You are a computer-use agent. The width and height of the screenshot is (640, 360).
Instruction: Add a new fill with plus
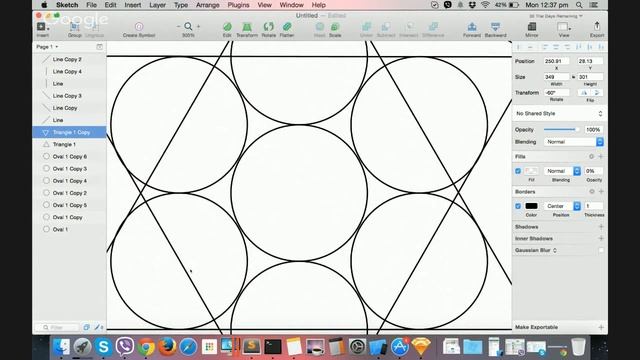tap(601, 156)
